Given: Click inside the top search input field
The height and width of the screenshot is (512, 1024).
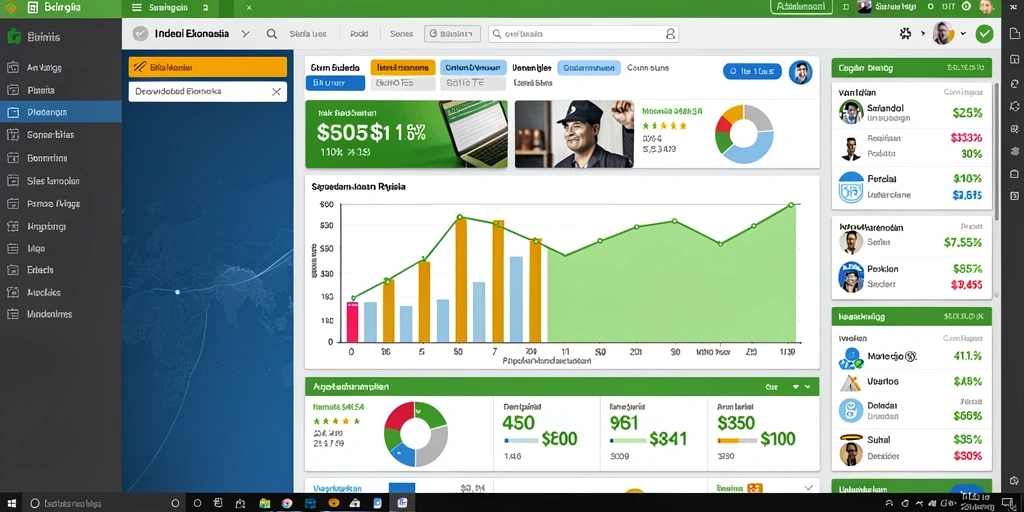Looking at the screenshot, I should (x=583, y=34).
